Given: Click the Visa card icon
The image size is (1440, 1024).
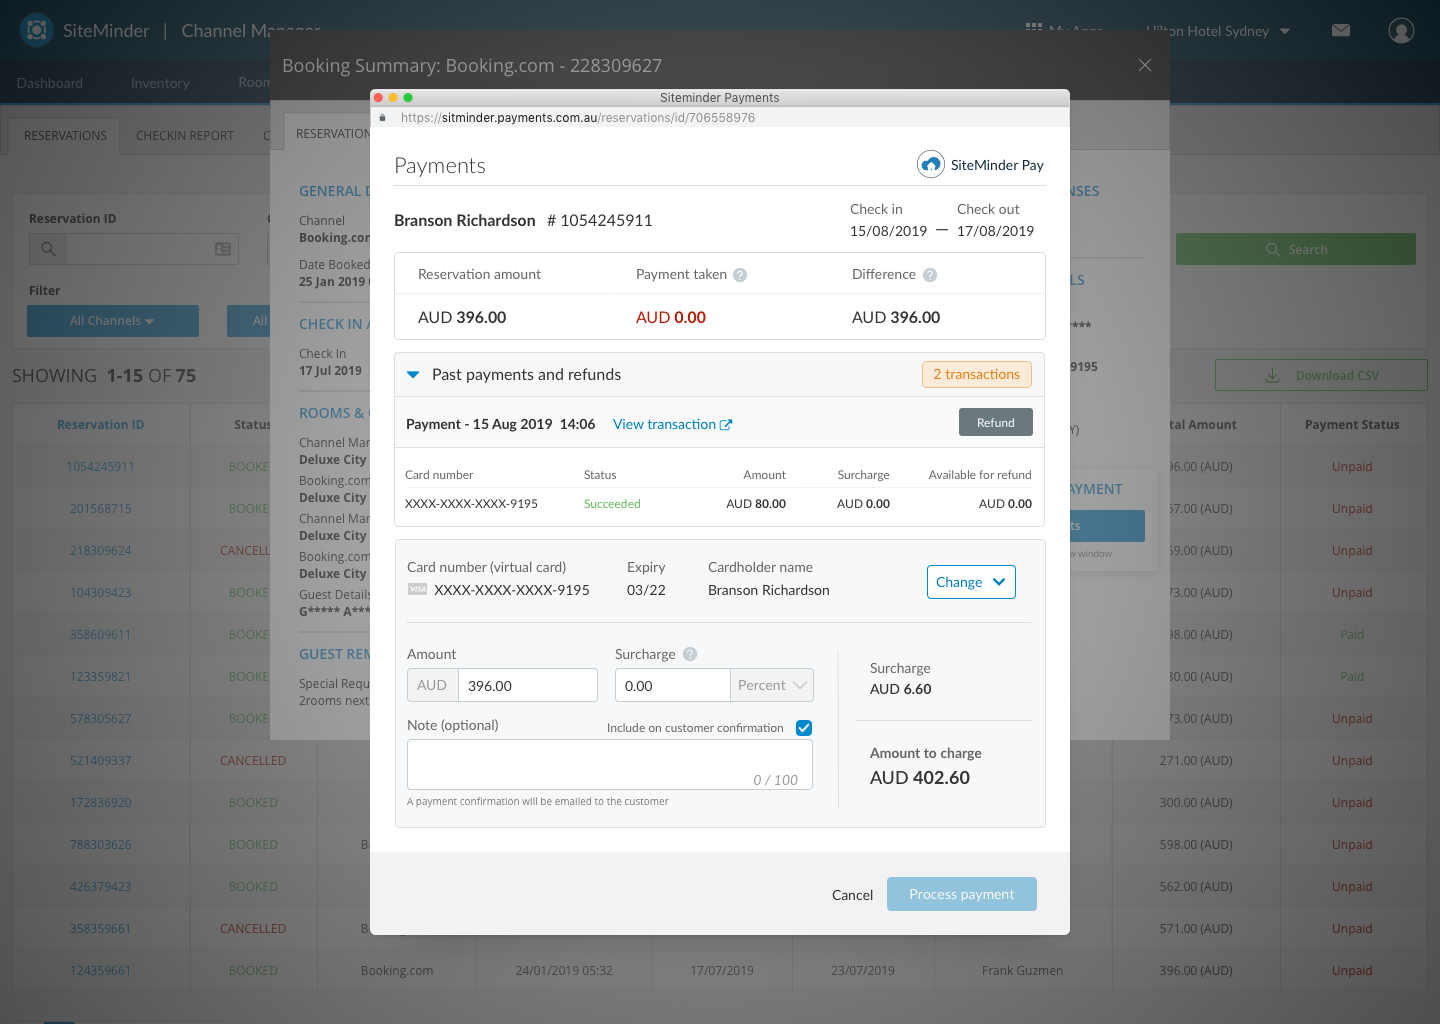Looking at the screenshot, I should pyautogui.click(x=418, y=590).
